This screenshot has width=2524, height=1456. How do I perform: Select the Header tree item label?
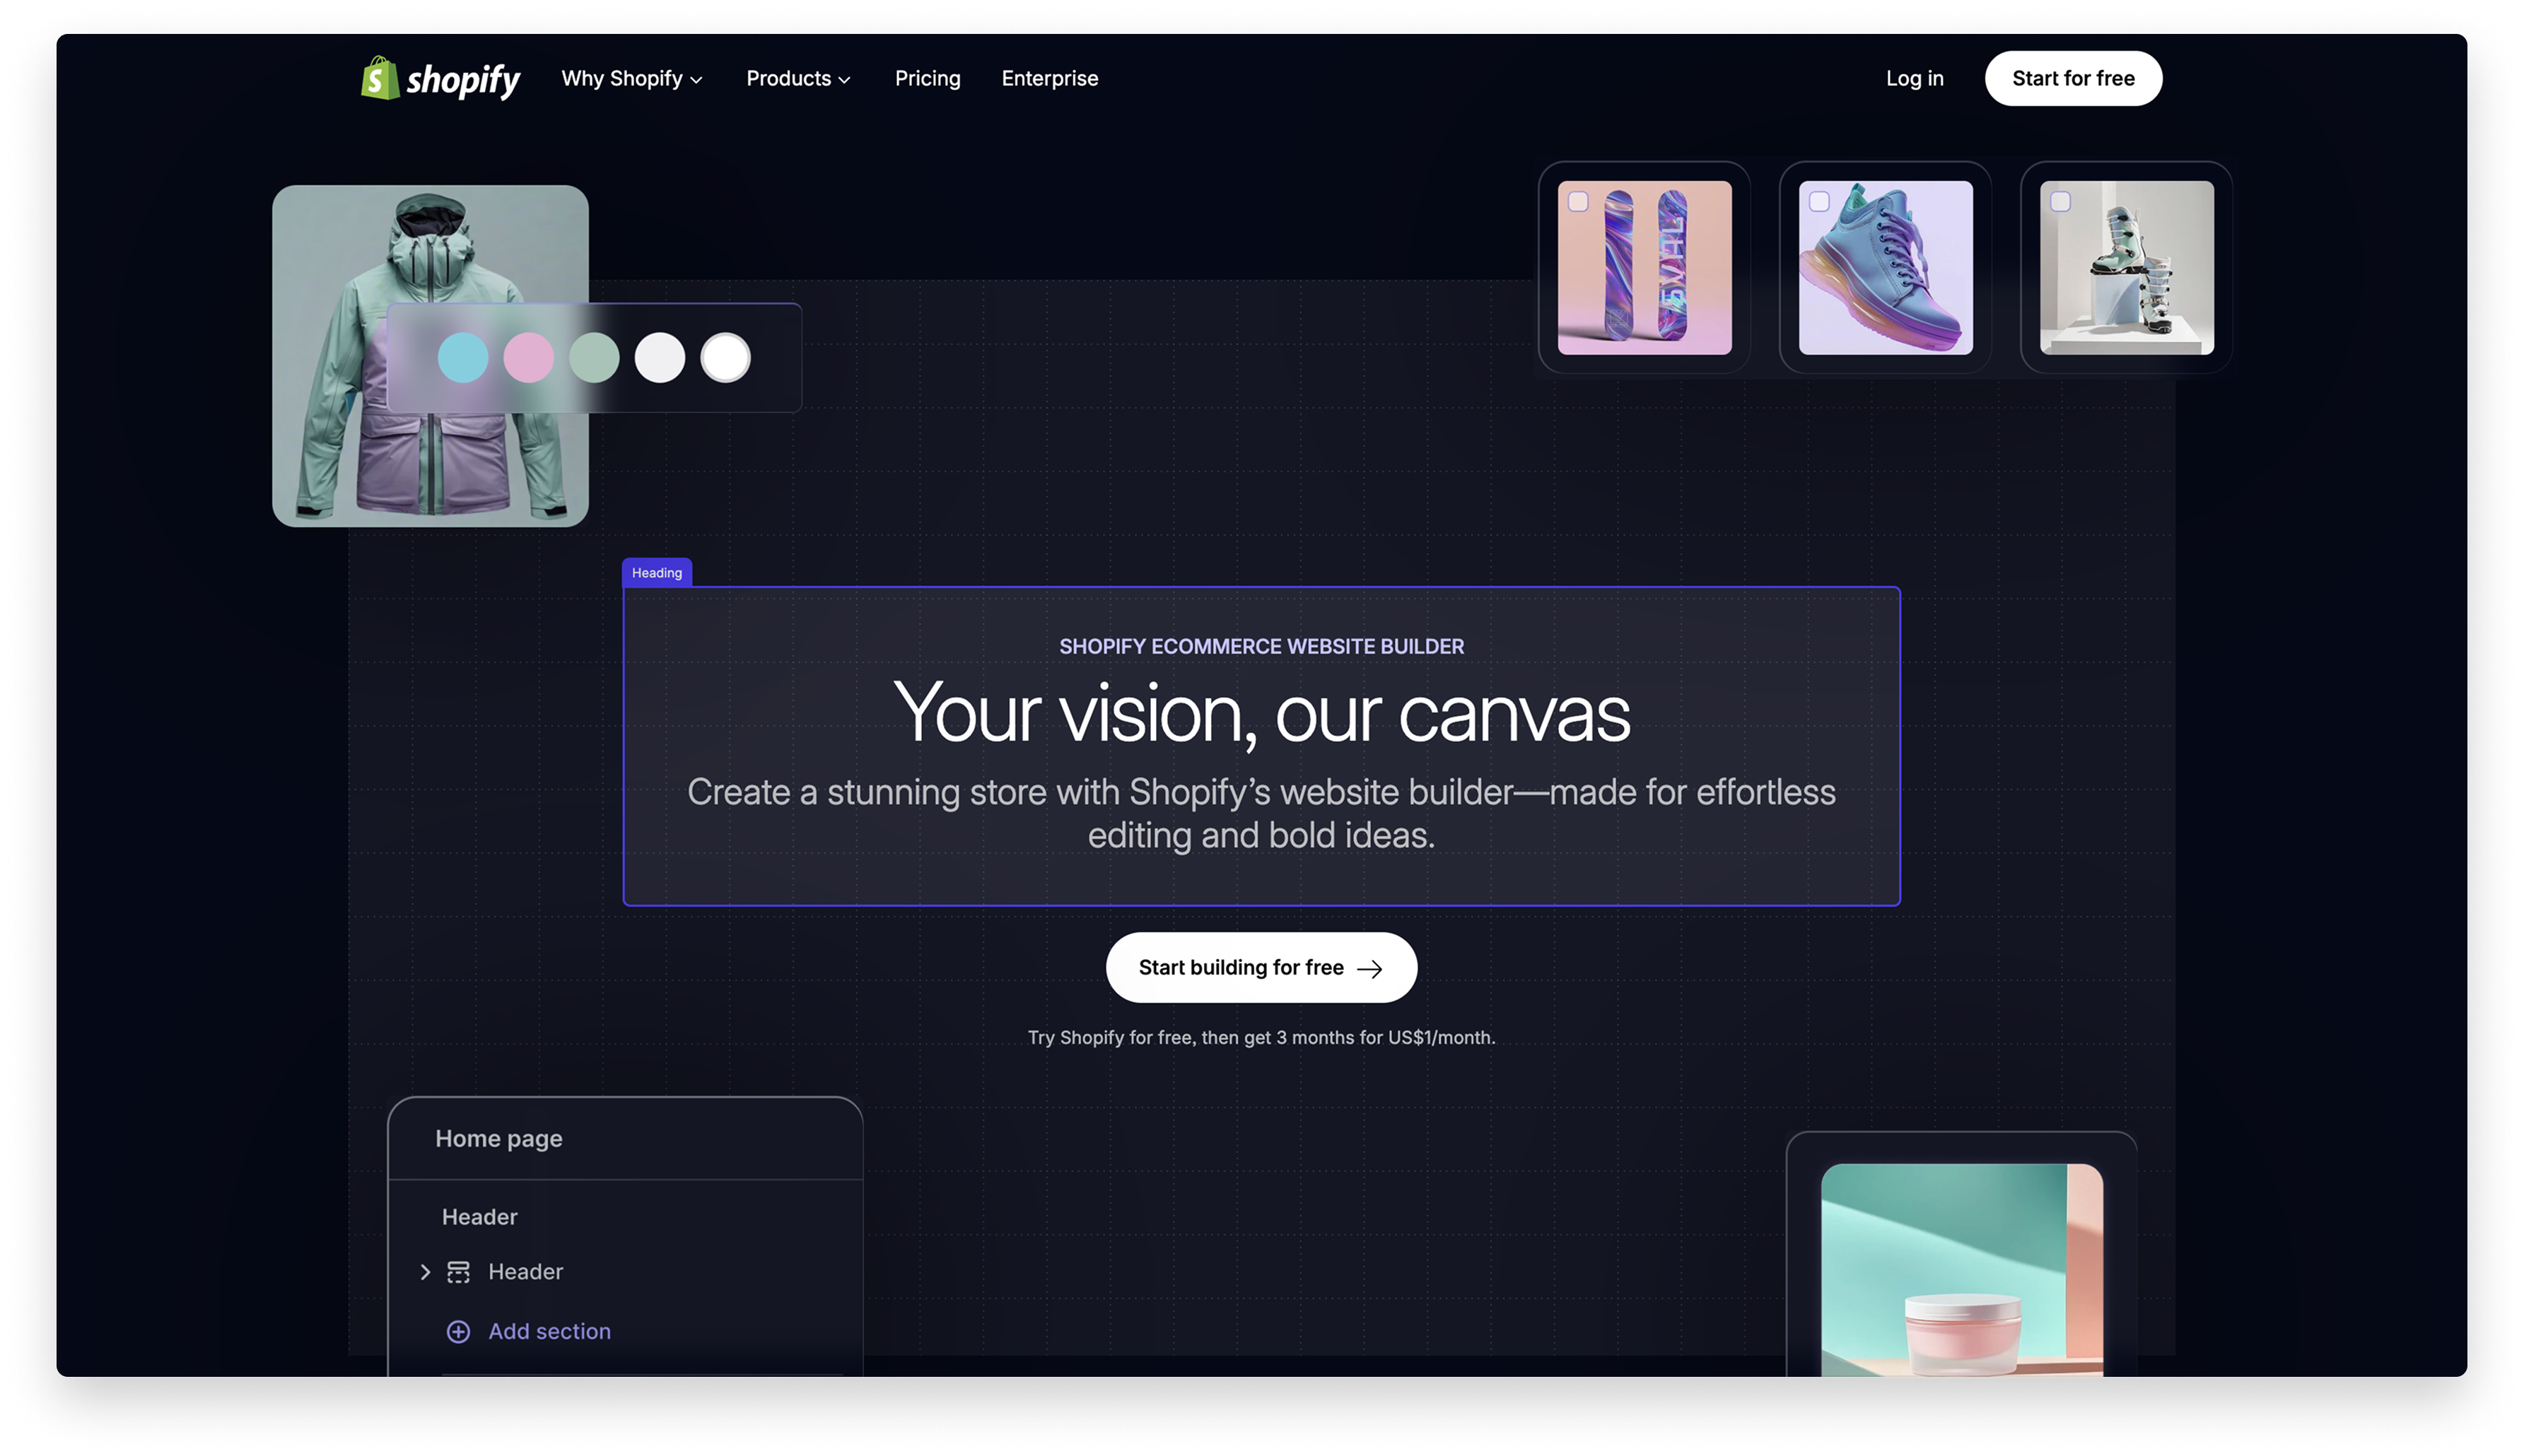point(525,1271)
